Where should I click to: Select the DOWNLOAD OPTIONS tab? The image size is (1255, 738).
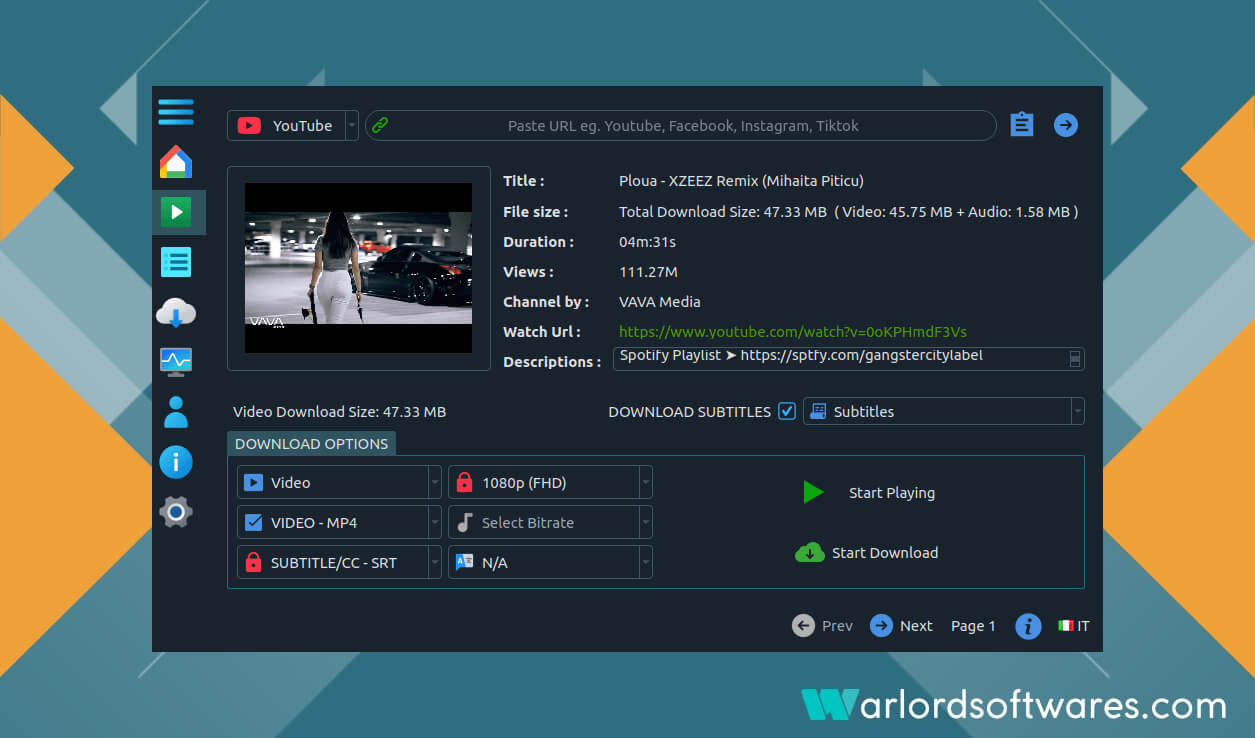311,443
